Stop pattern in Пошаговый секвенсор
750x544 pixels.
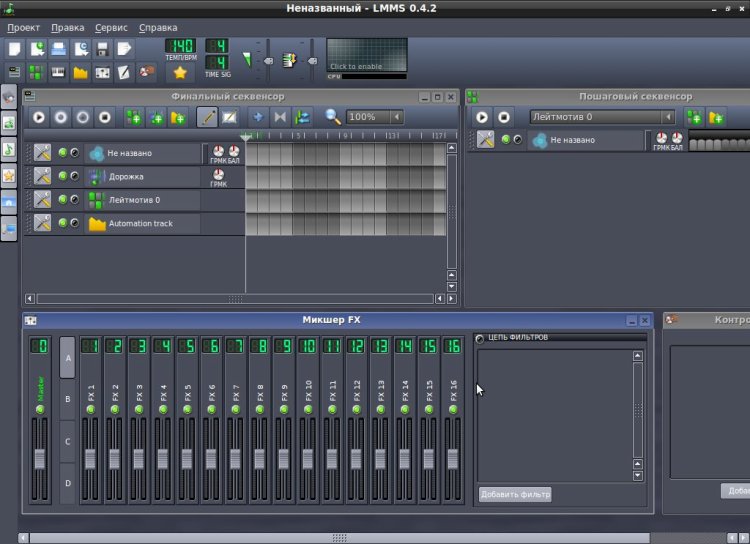tap(504, 117)
